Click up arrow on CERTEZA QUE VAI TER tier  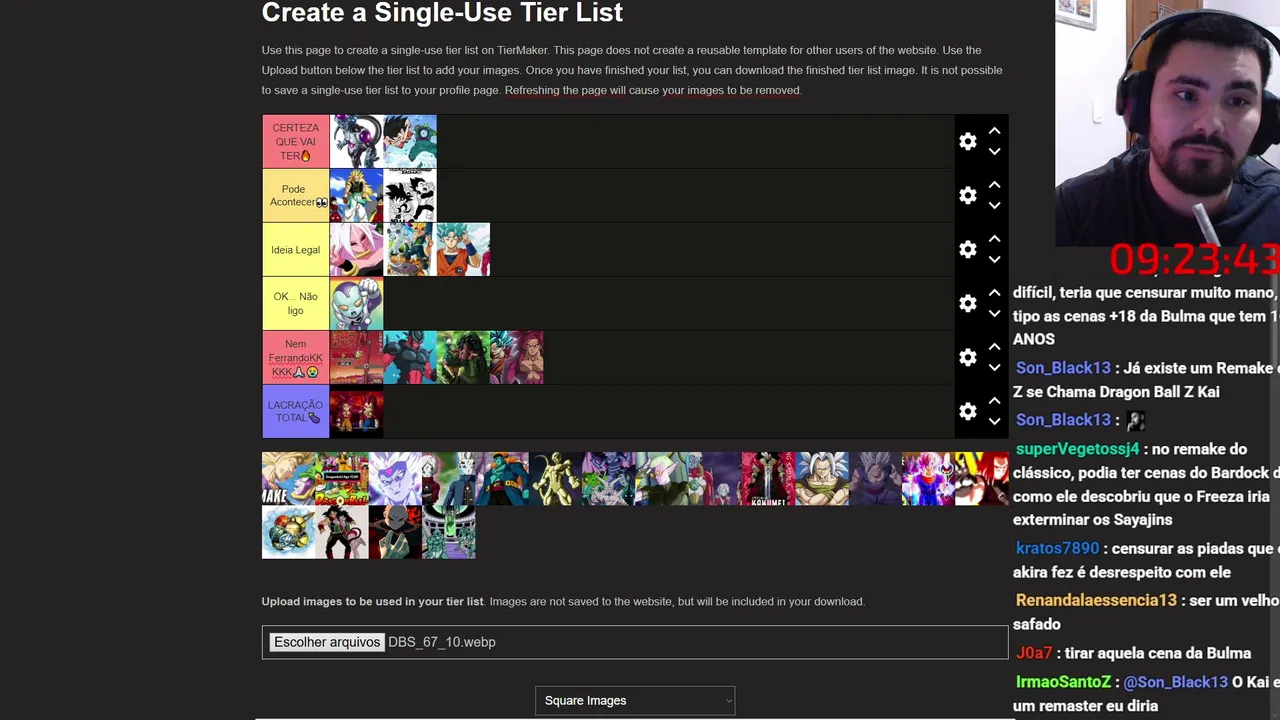click(x=994, y=131)
